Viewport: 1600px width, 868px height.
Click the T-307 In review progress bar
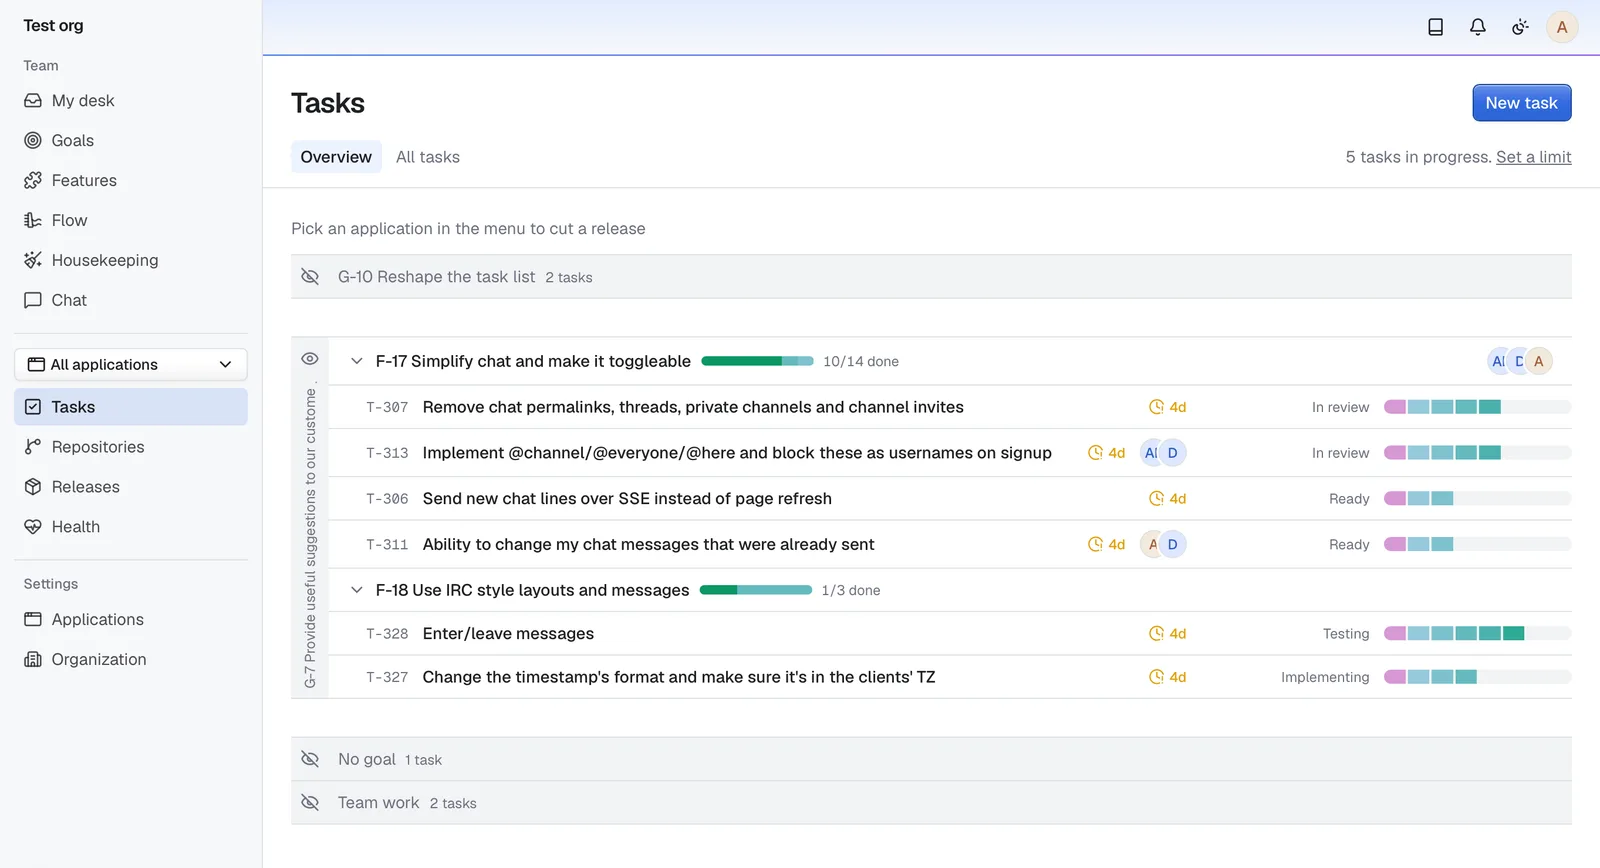coord(1477,407)
